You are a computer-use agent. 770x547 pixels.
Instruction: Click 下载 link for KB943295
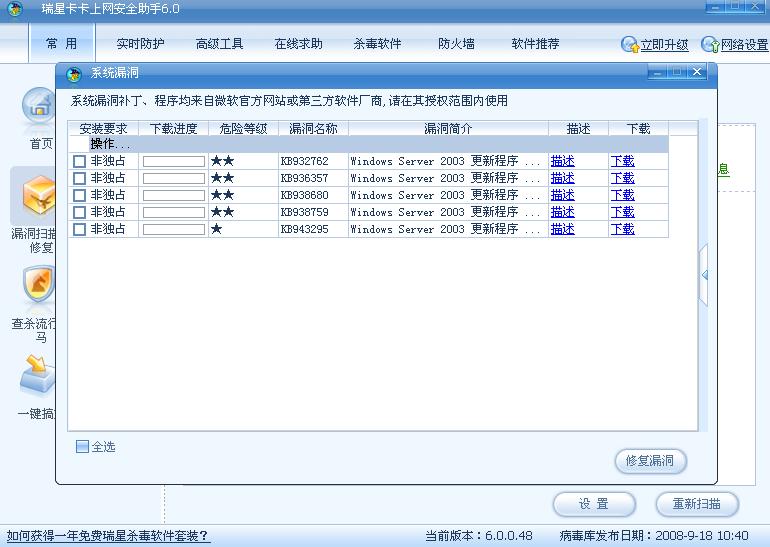623,229
